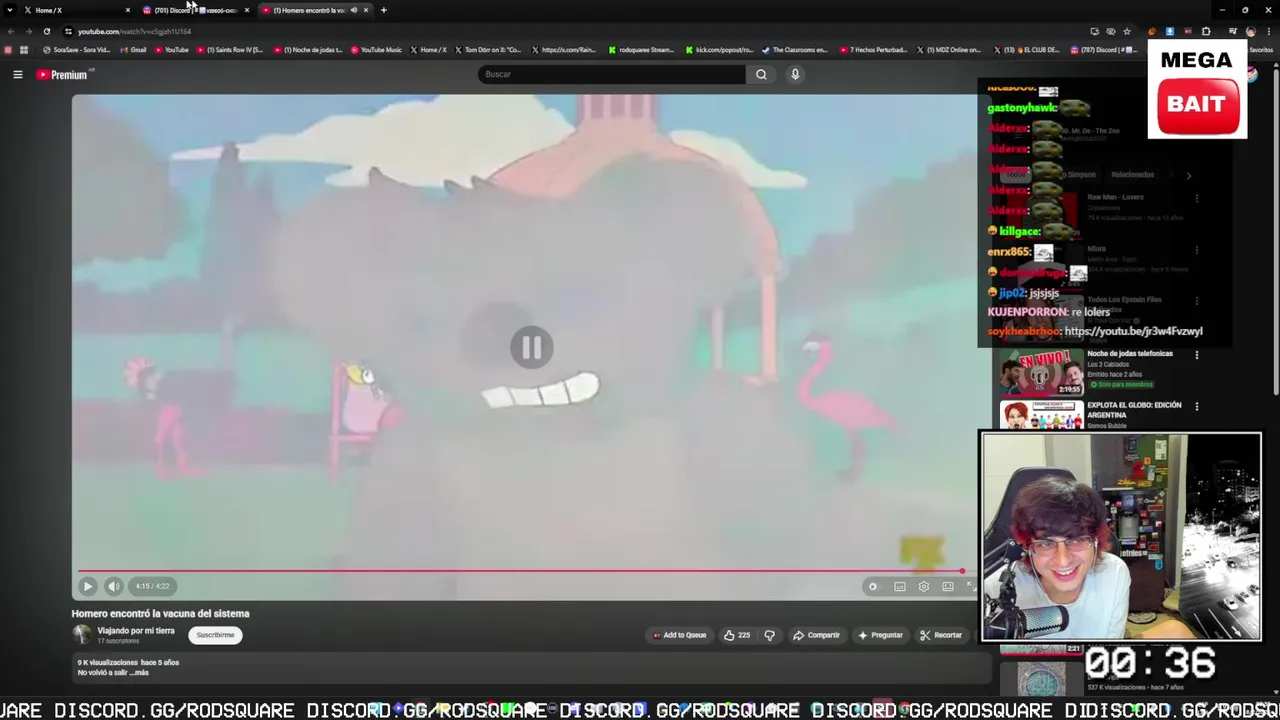Screen dimensions: 1280x720
Task: Open options menu for Raw Man - Lovers
Action: 1197,198
